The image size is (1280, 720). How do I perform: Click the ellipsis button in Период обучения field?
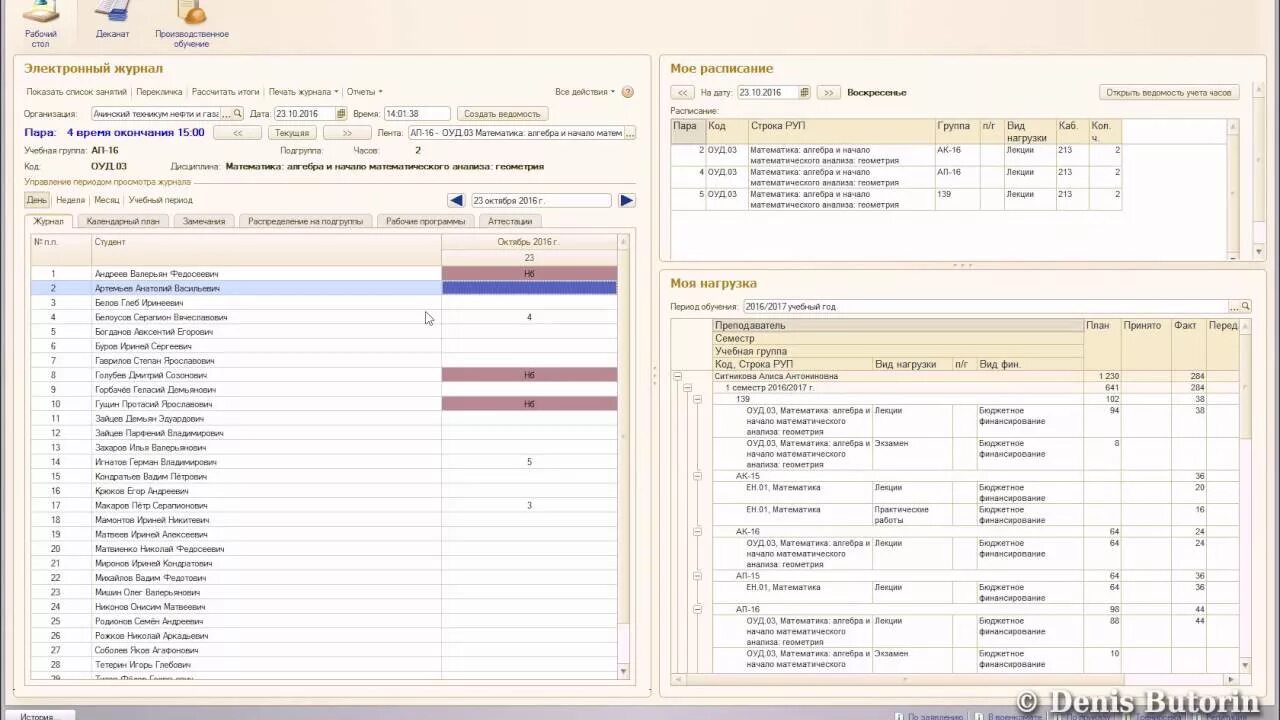pyautogui.click(x=1235, y=307)
